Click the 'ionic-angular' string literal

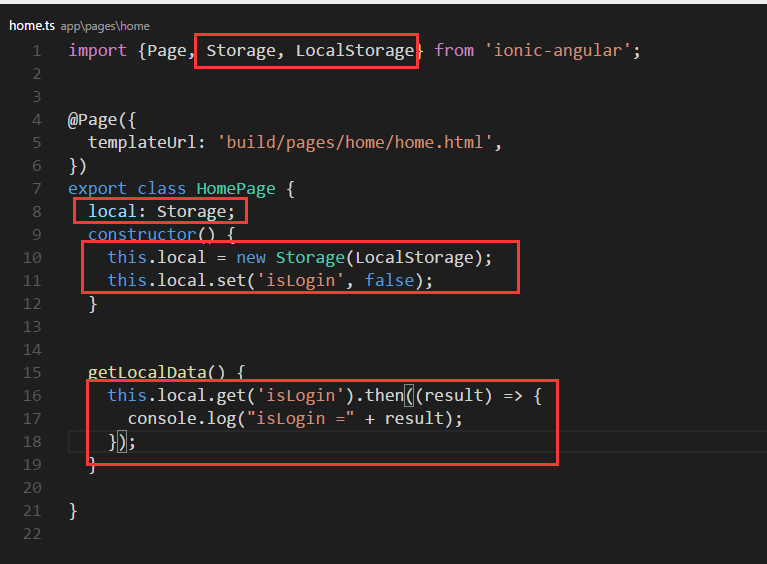558,50
